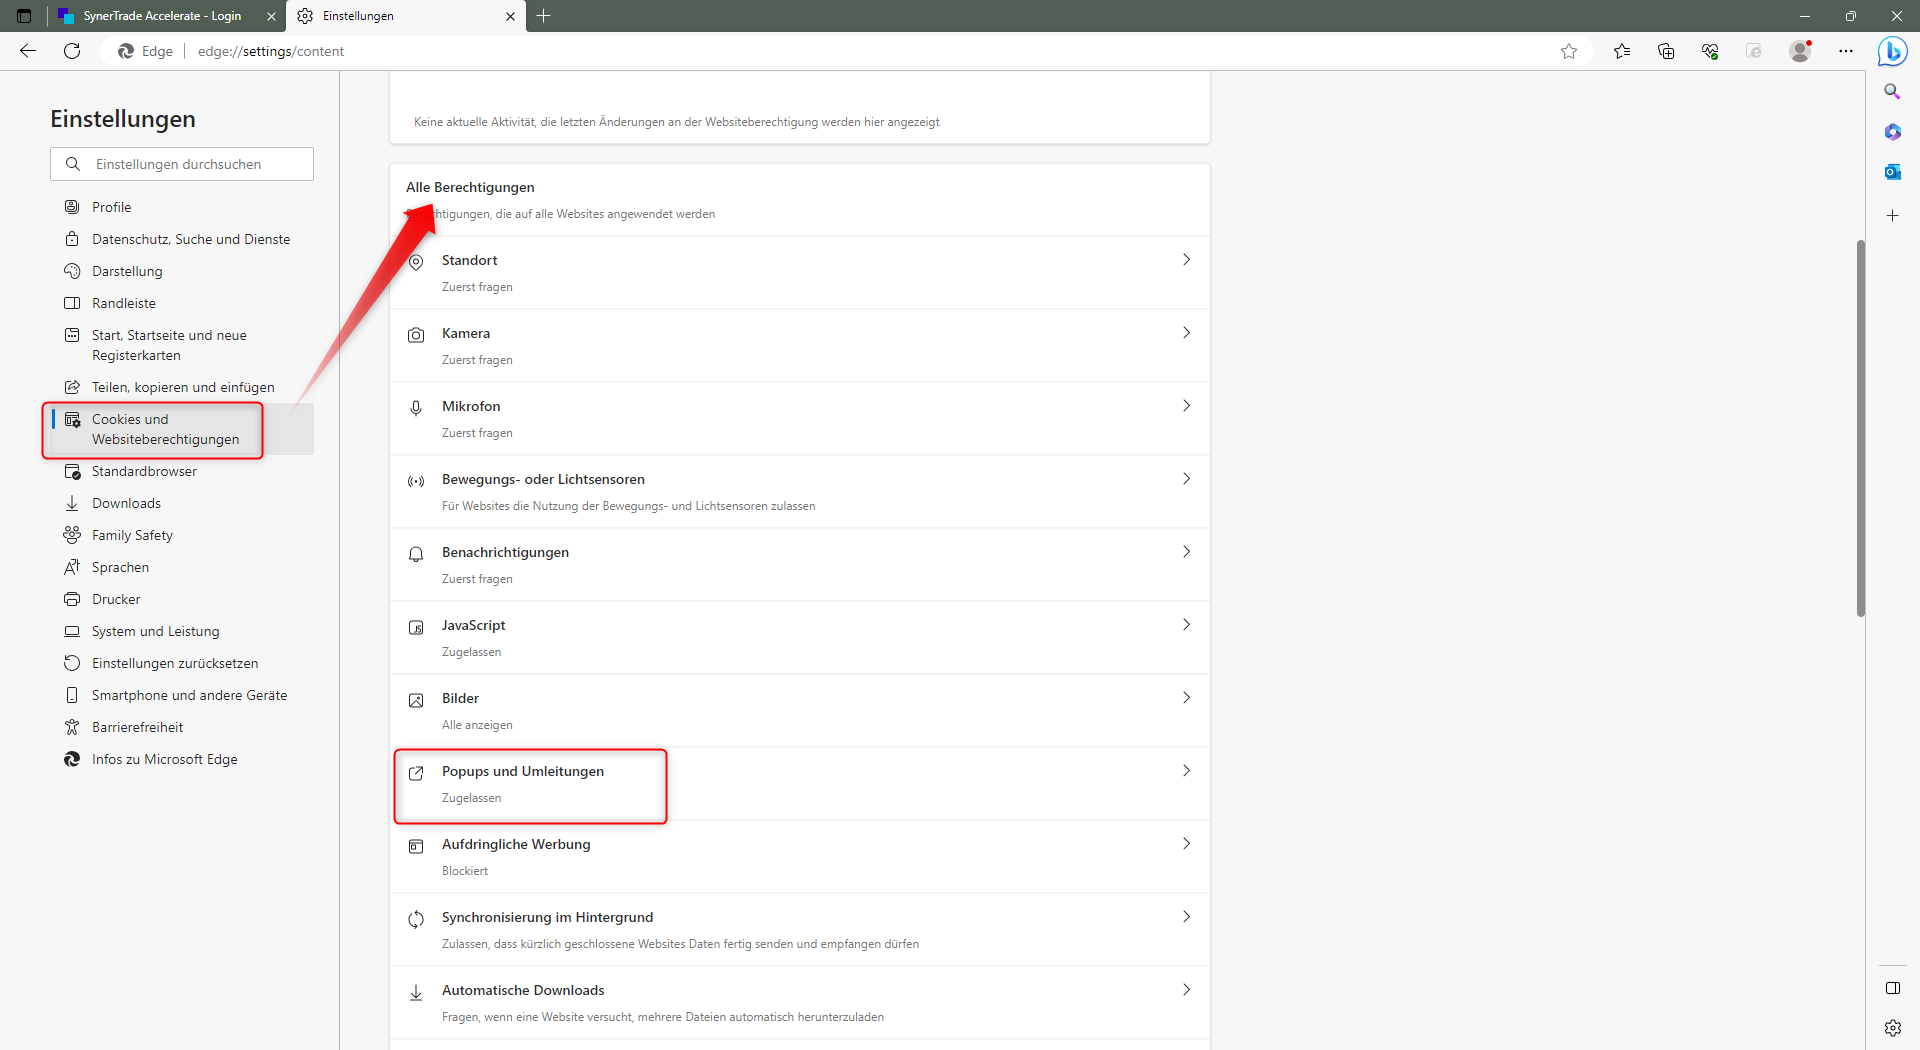1920x1050 pixels.
Task: Click the Popups und Umleitungen icon
Action: [416, 773]
